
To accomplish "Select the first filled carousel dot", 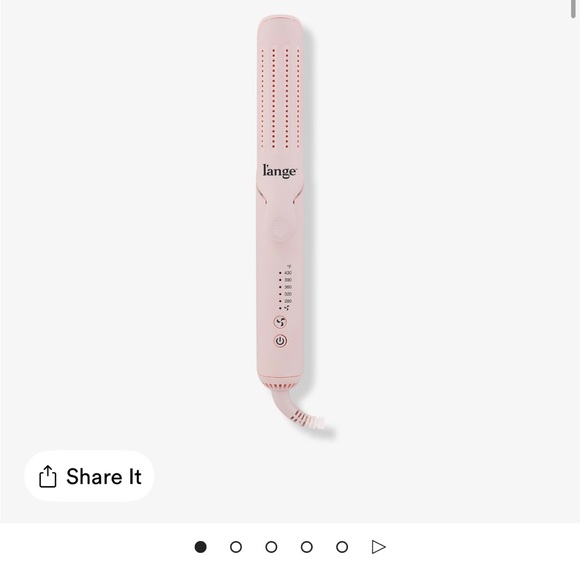I will click(x=200, y=547).
